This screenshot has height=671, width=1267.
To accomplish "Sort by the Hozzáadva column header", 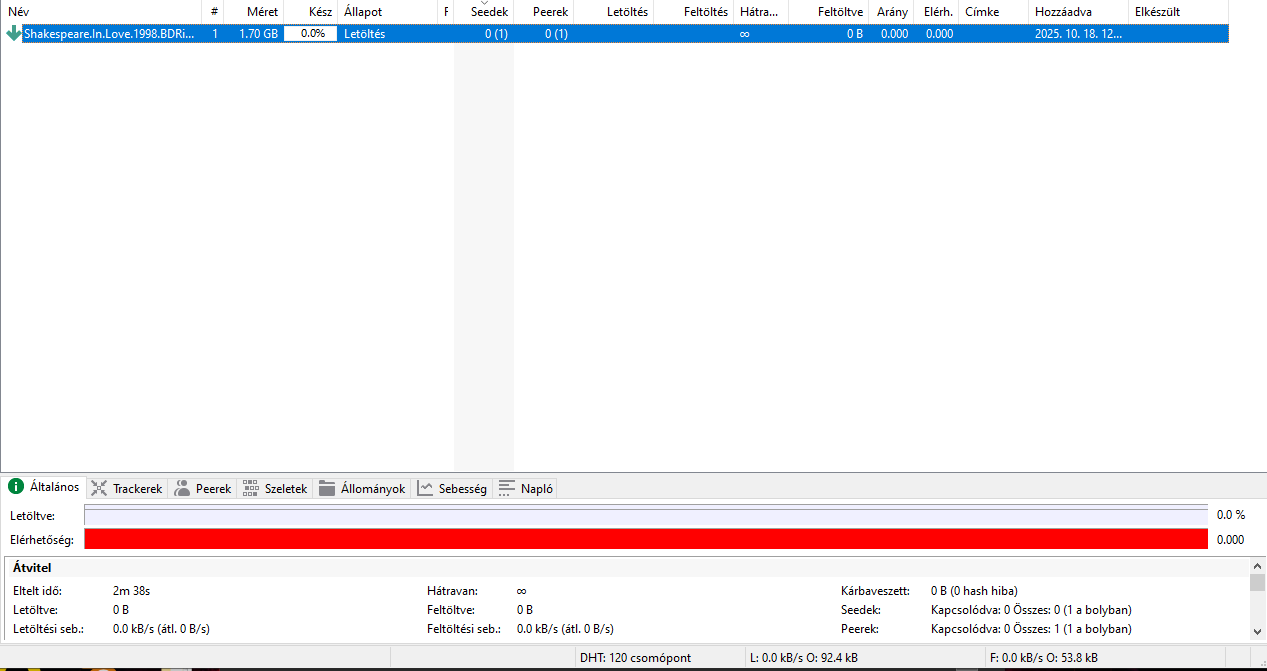I will (1077, 12).
